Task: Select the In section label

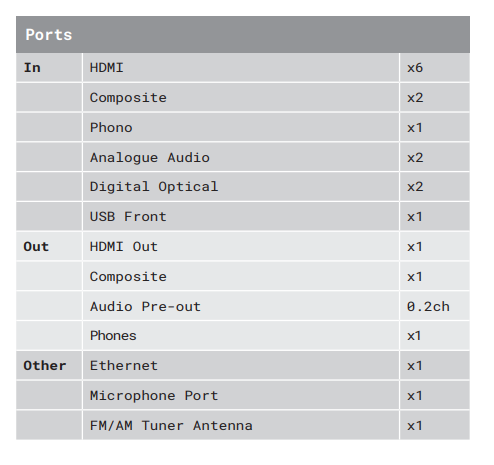Action: (32, 68)
